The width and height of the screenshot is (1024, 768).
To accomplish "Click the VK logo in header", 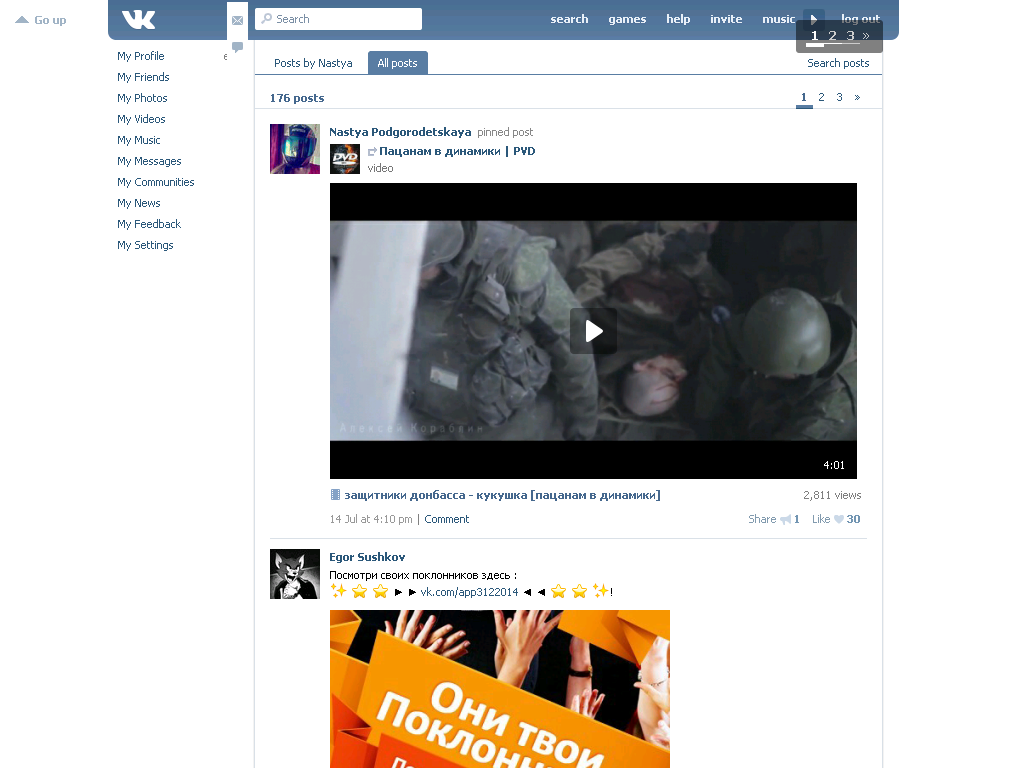I will point(138,20).
